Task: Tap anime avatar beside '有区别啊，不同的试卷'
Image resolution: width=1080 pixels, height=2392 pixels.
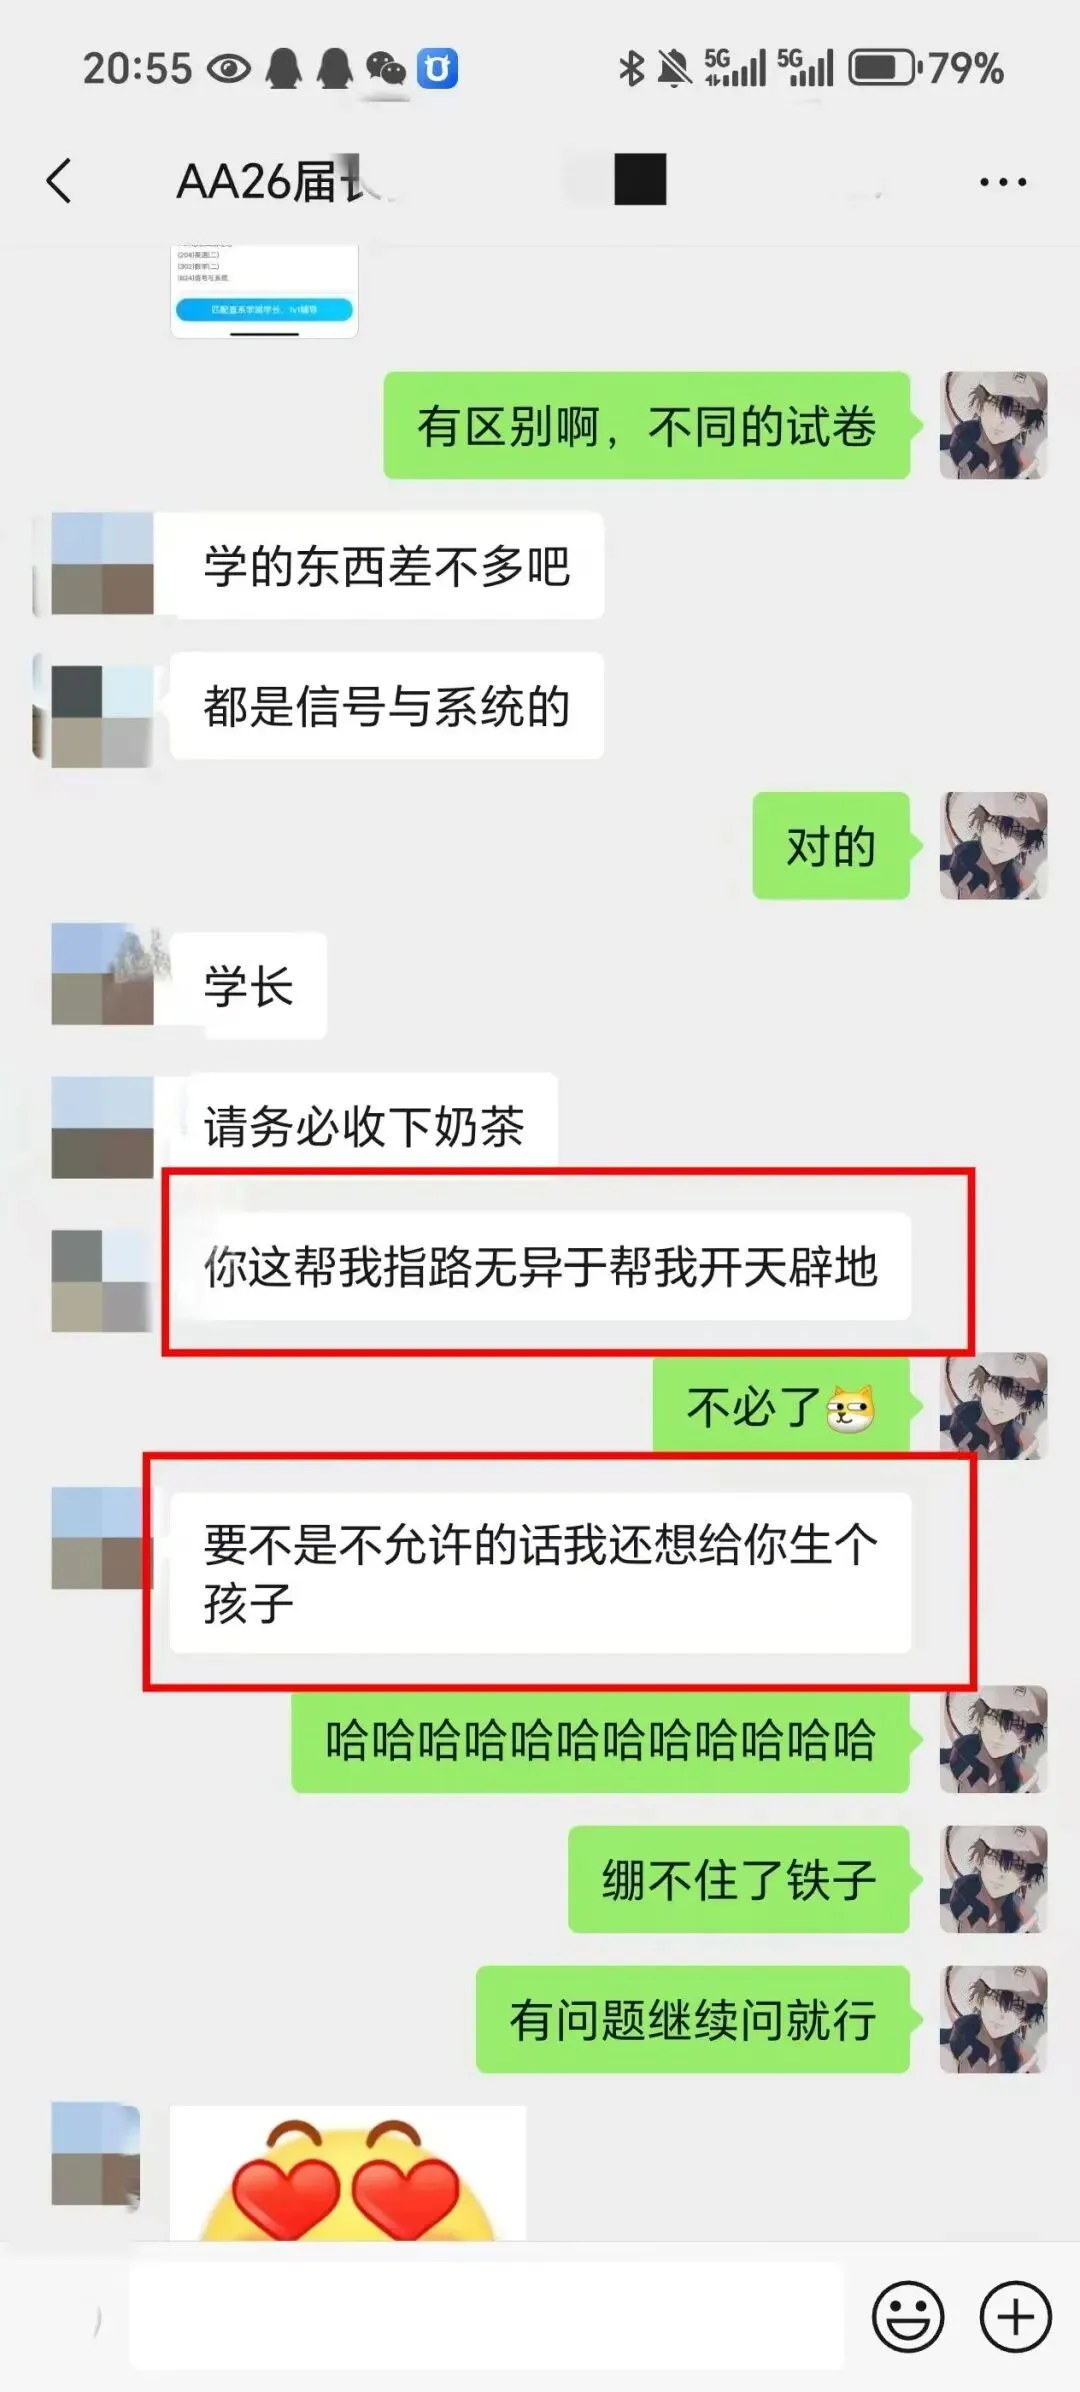Action: click(x=993, y=425)
